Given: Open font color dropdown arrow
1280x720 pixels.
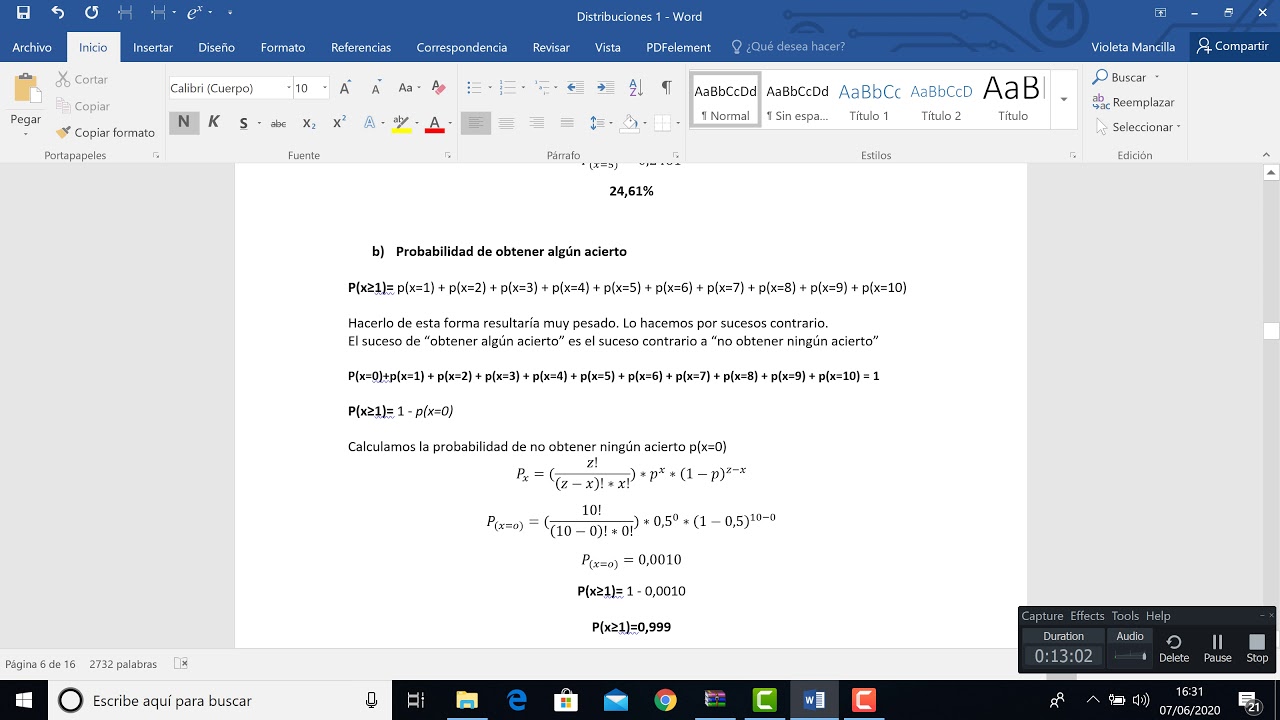Looking at the screenshot, I should [450, 123].
